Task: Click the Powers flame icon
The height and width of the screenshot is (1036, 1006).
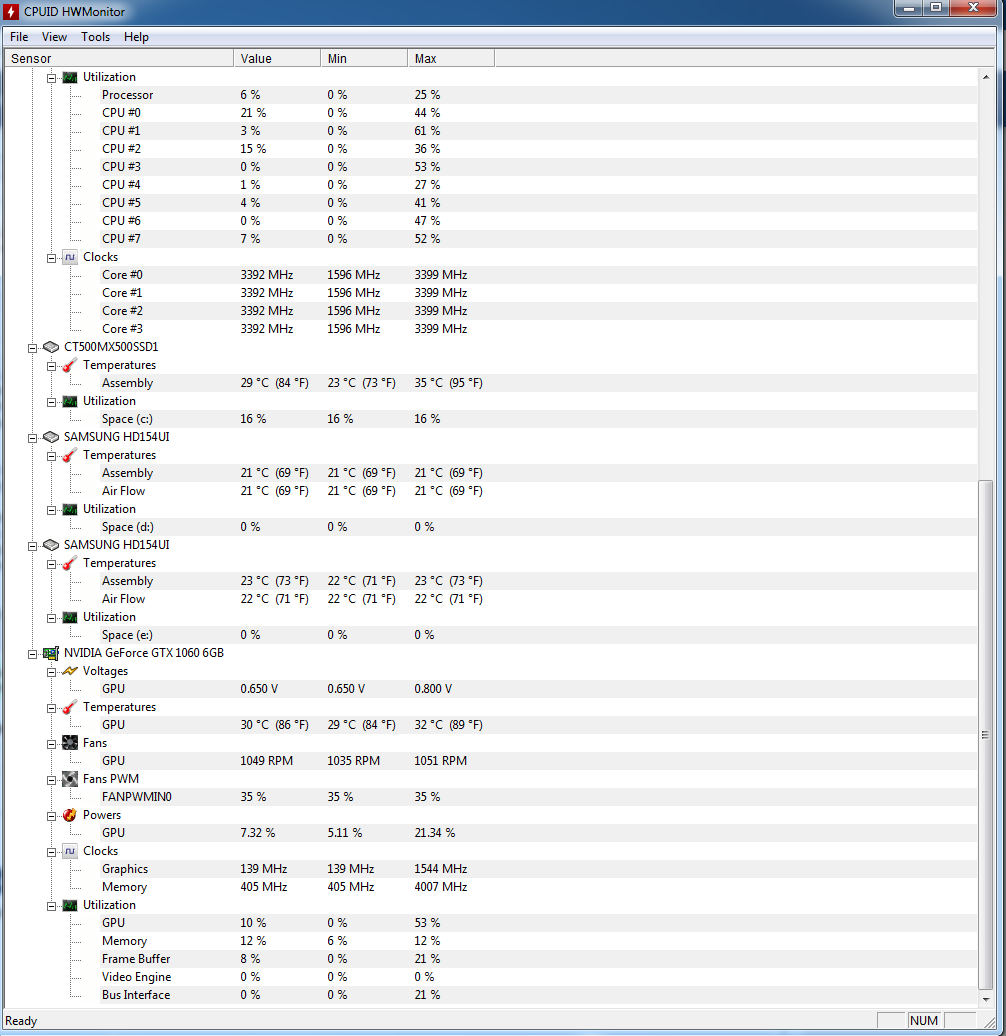Action: pyautogui.click(x=70, y=815)
